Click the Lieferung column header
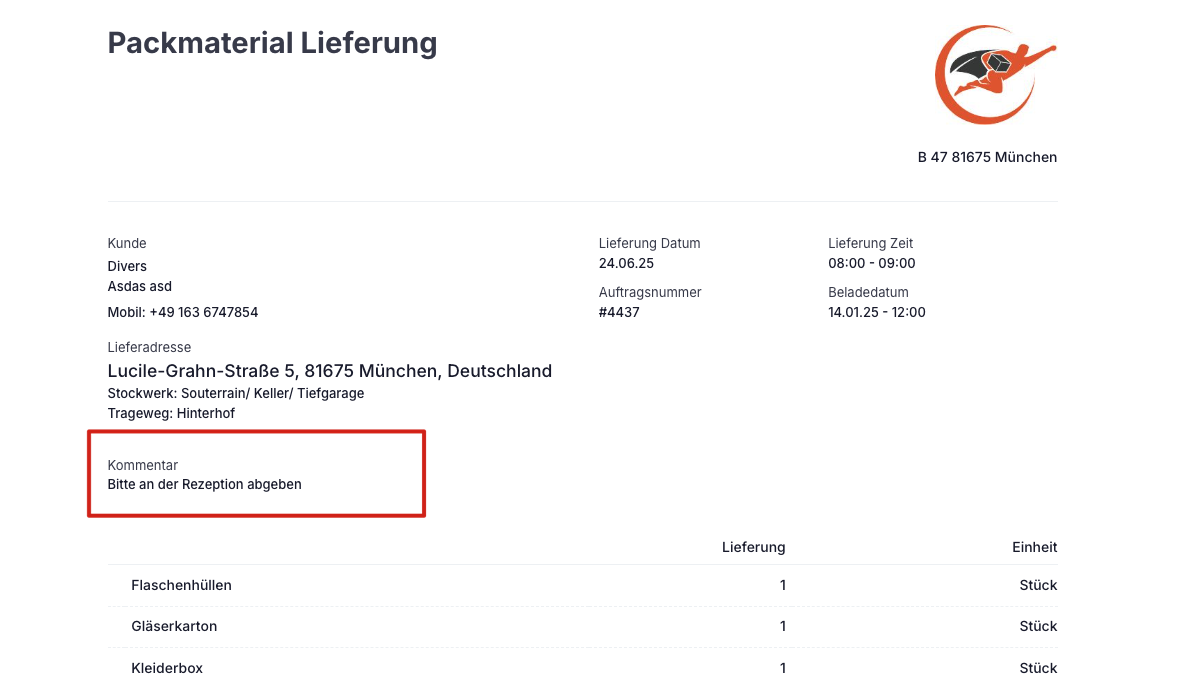The height and width of the screenshot is (677, 1198). [x=753, y=547]
